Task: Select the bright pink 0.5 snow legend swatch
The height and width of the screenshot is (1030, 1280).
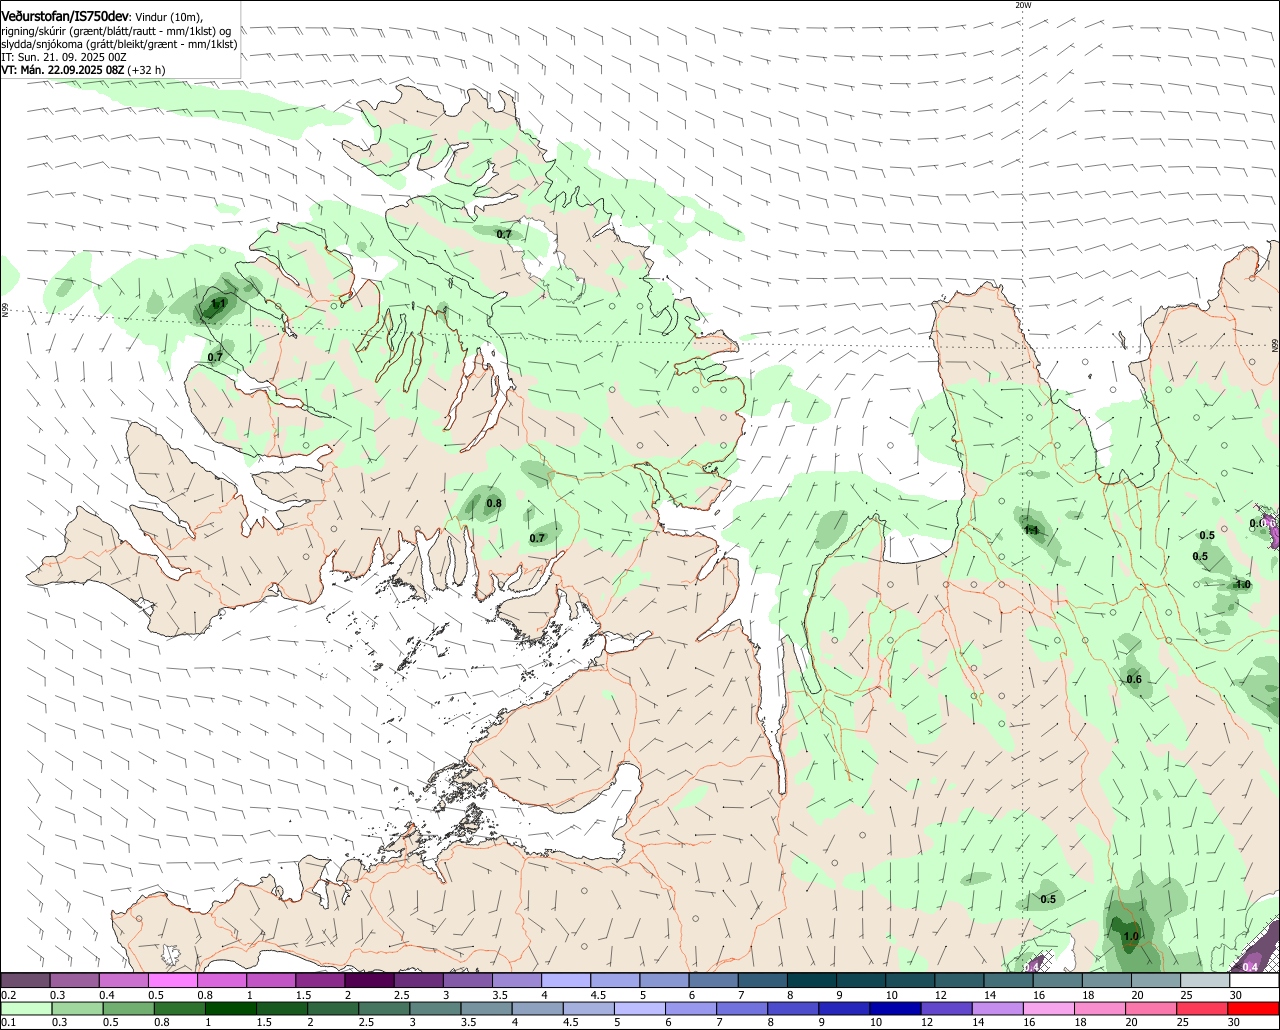Action: point(172,981)
